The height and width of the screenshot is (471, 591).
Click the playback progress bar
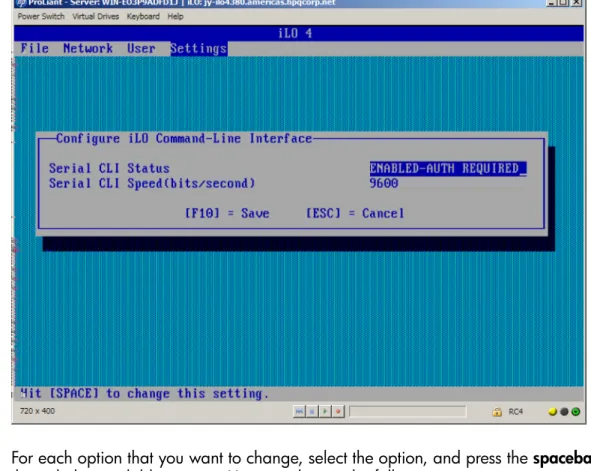click(407, 411)
